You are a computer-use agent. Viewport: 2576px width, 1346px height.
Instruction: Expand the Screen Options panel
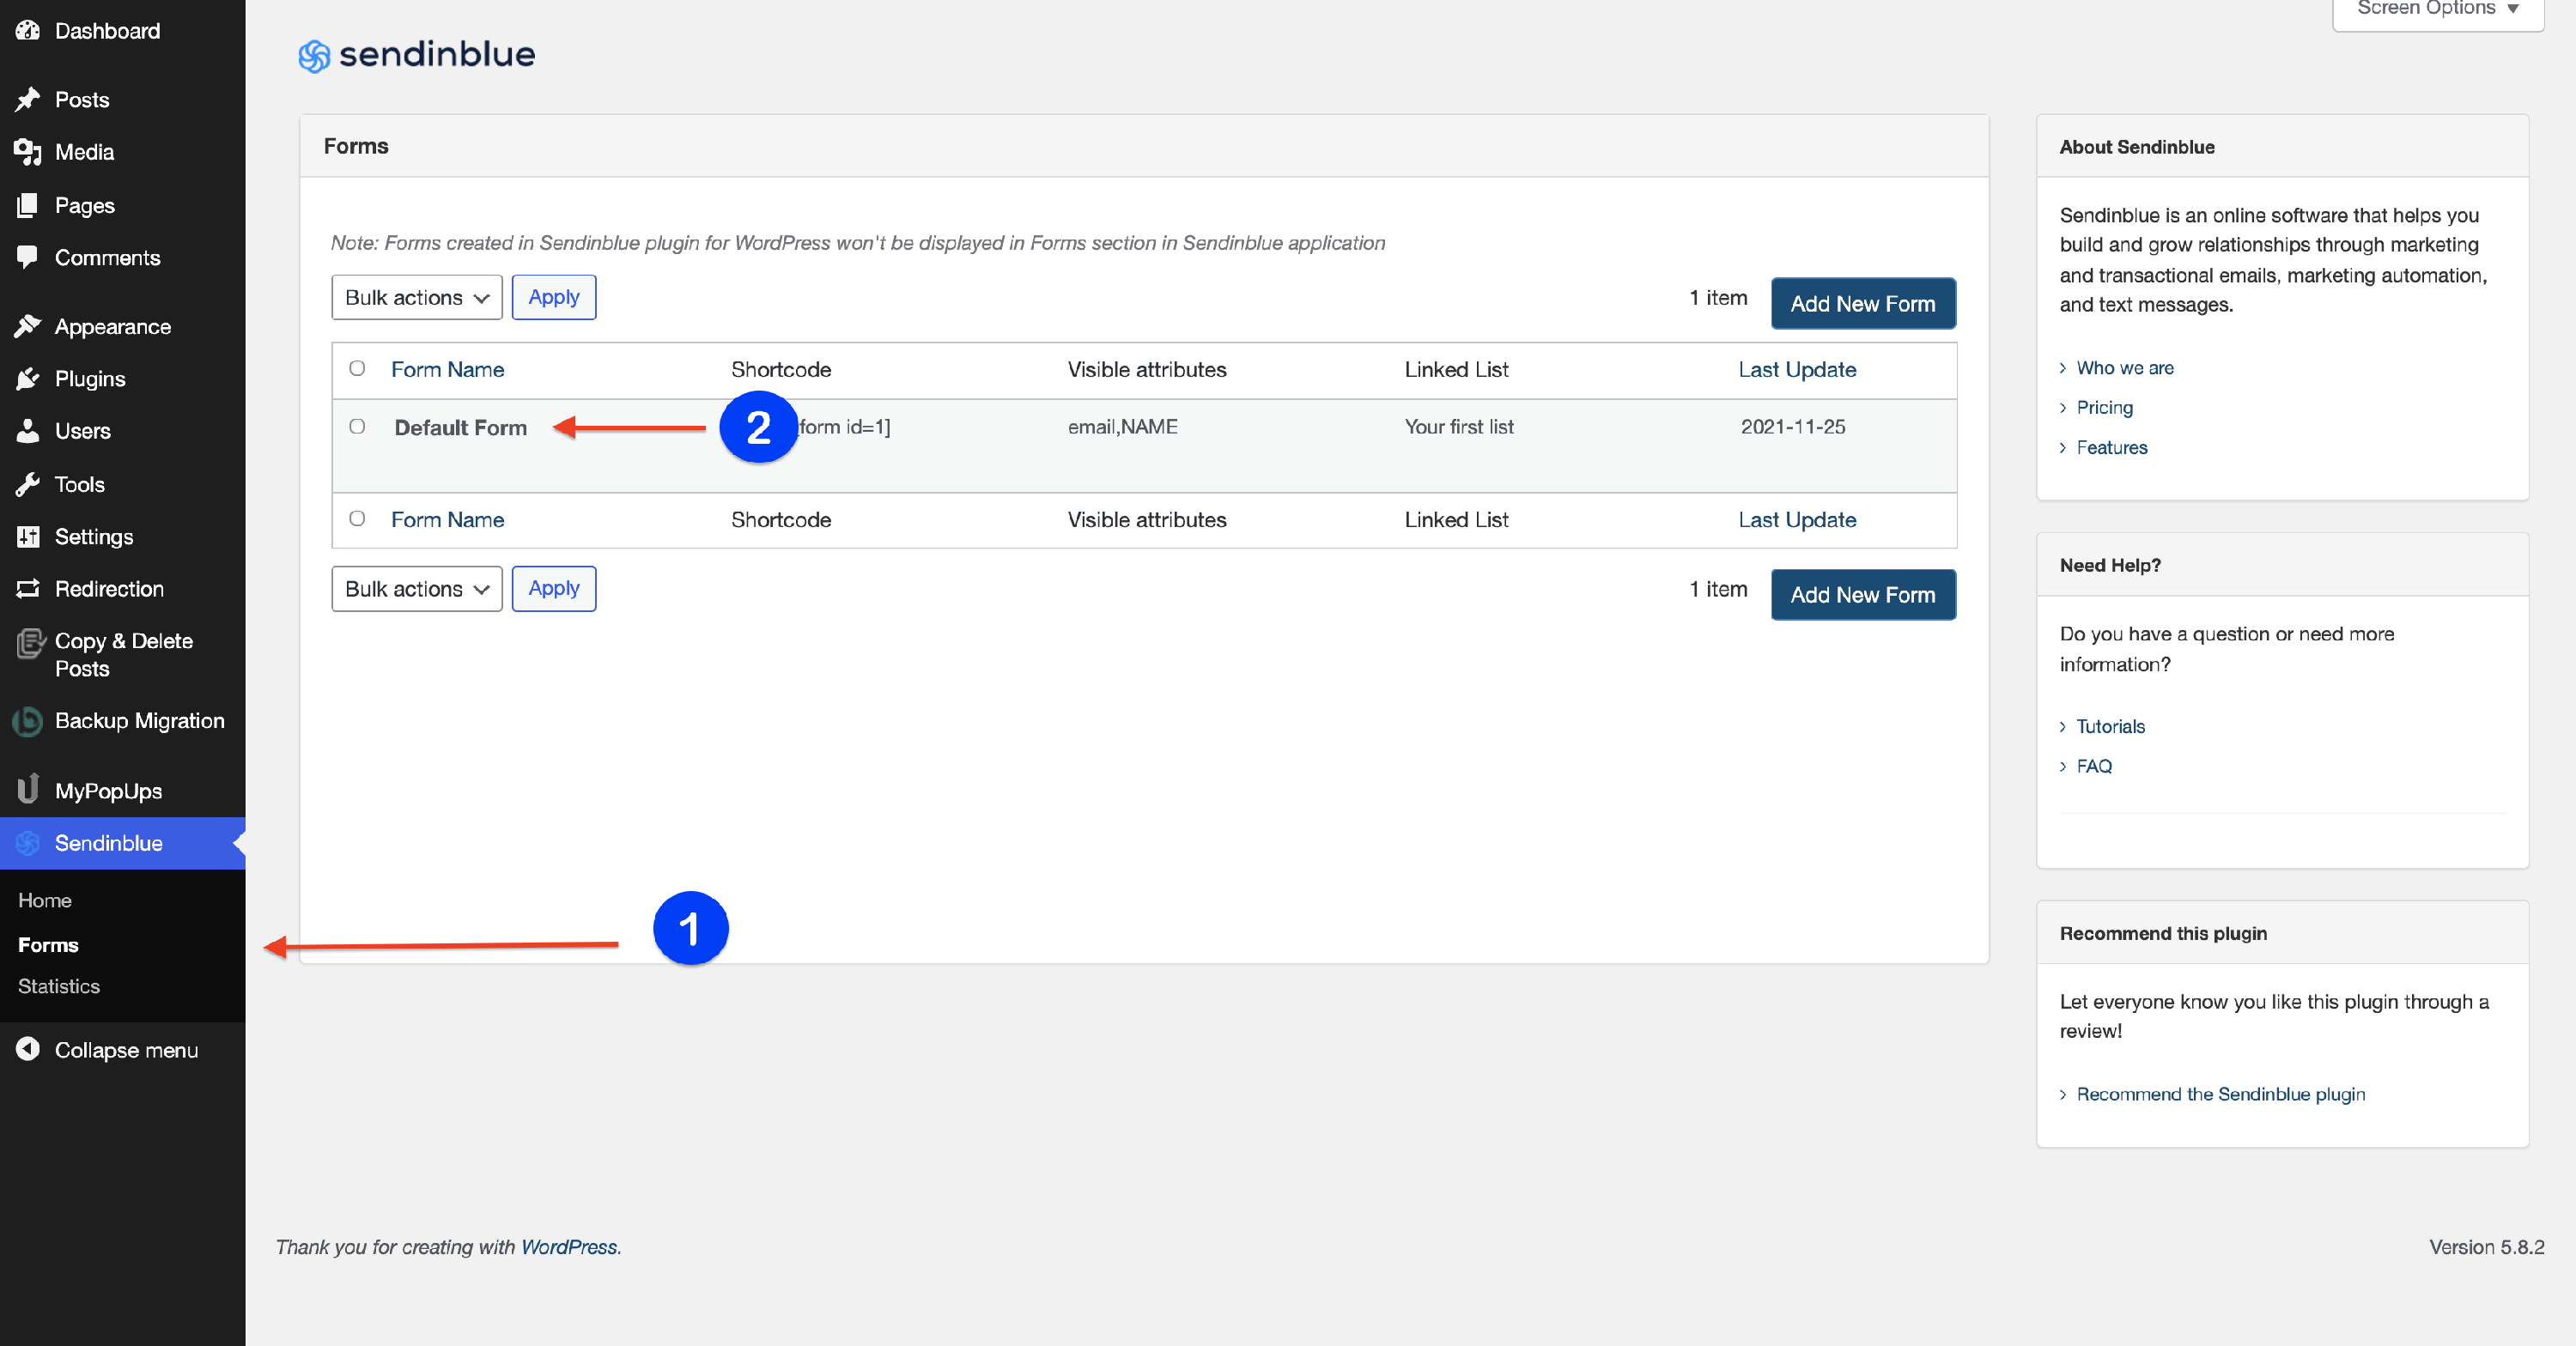coord(2437,10)
